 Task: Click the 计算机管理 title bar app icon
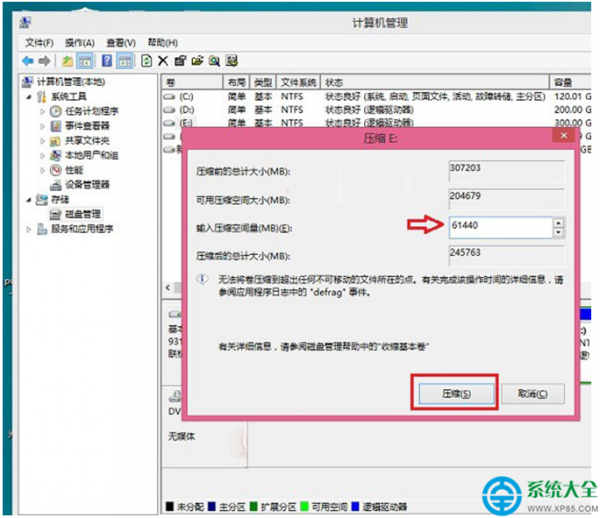click(x=25, y=23)
